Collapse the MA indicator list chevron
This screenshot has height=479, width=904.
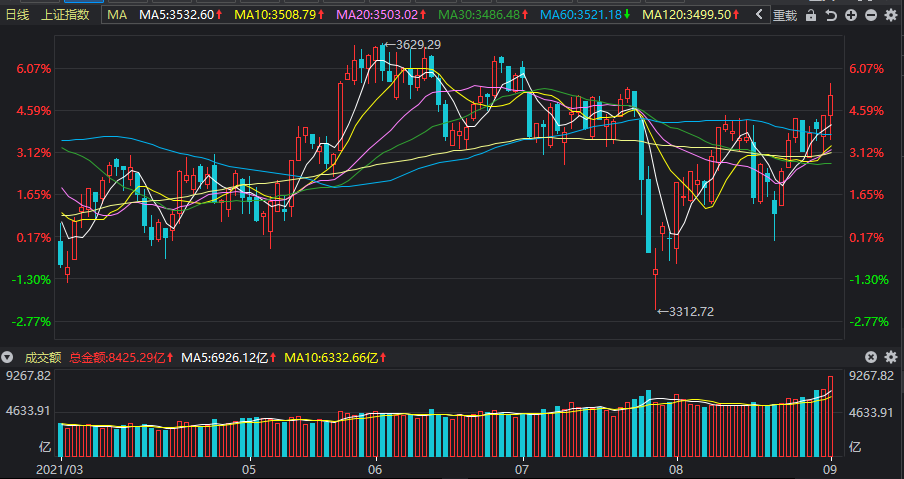[x=759, y=15]
